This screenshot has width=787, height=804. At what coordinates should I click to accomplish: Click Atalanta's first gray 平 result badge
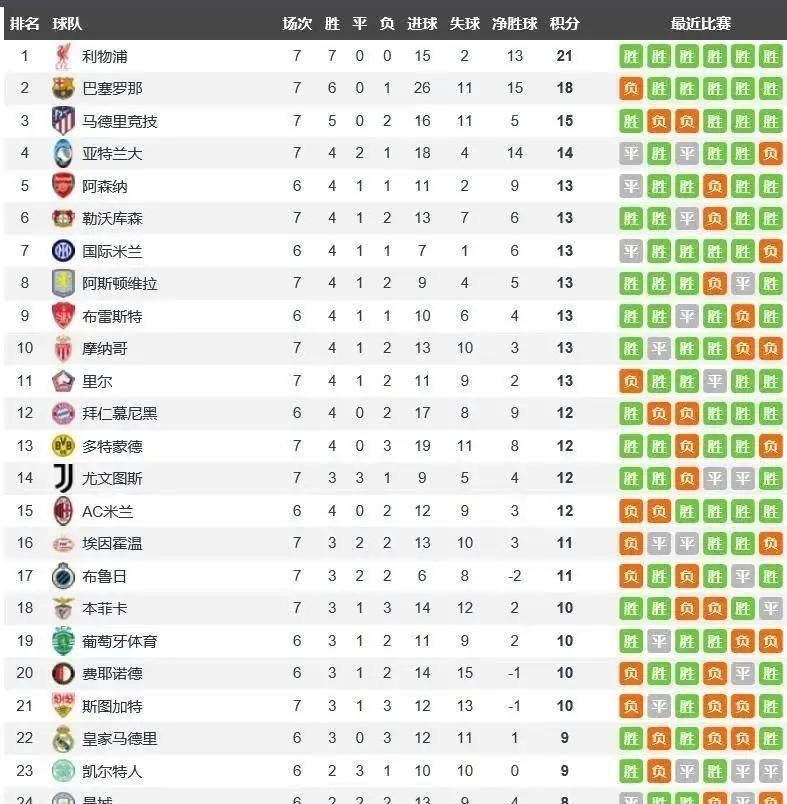pos(631,153)
